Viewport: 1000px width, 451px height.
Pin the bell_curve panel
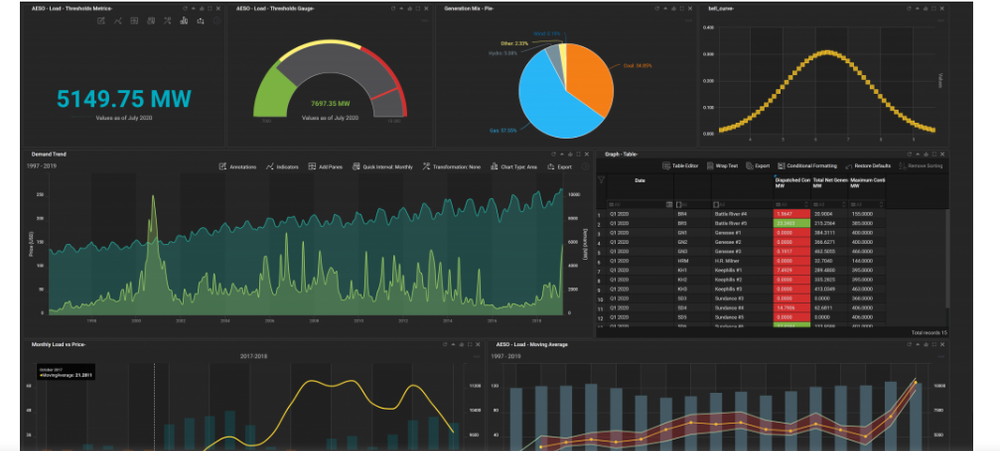point(926,8)
